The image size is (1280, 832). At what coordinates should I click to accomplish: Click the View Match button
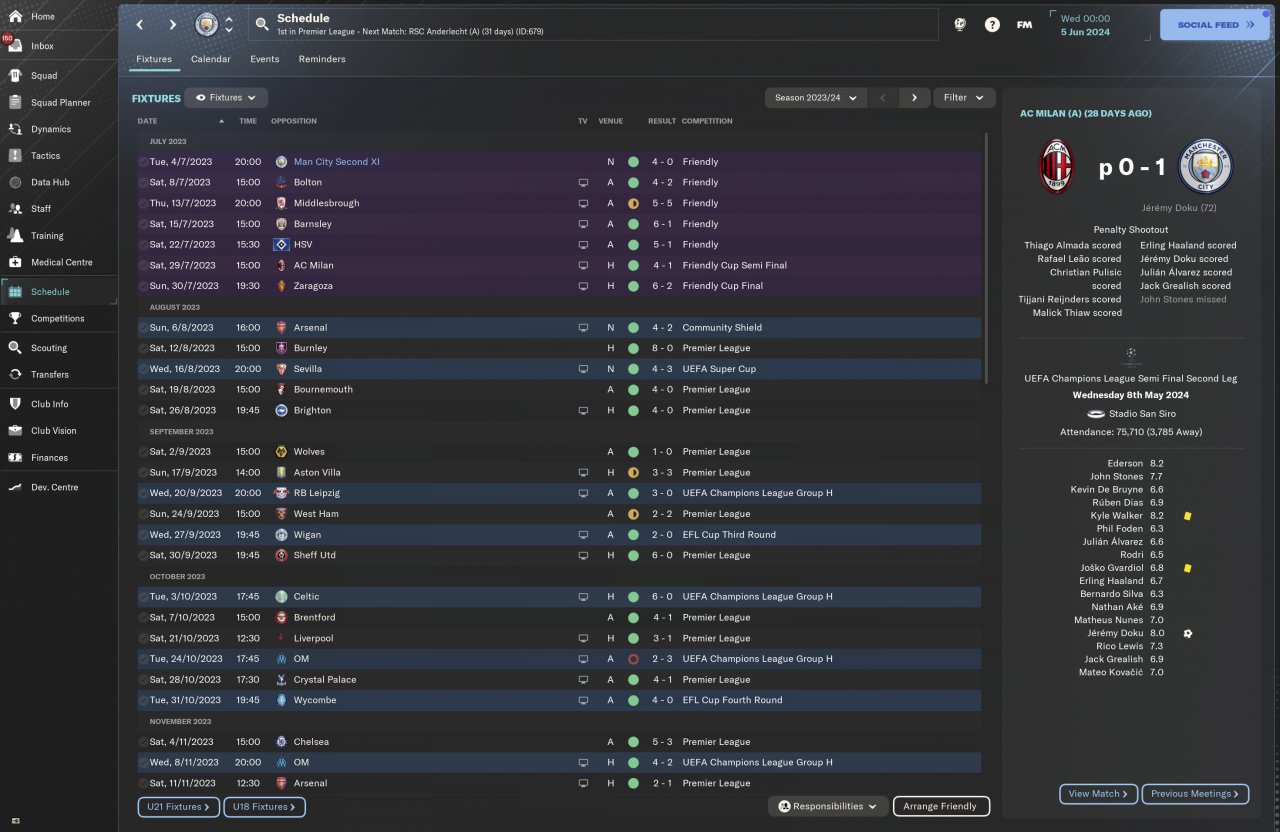1098,794
